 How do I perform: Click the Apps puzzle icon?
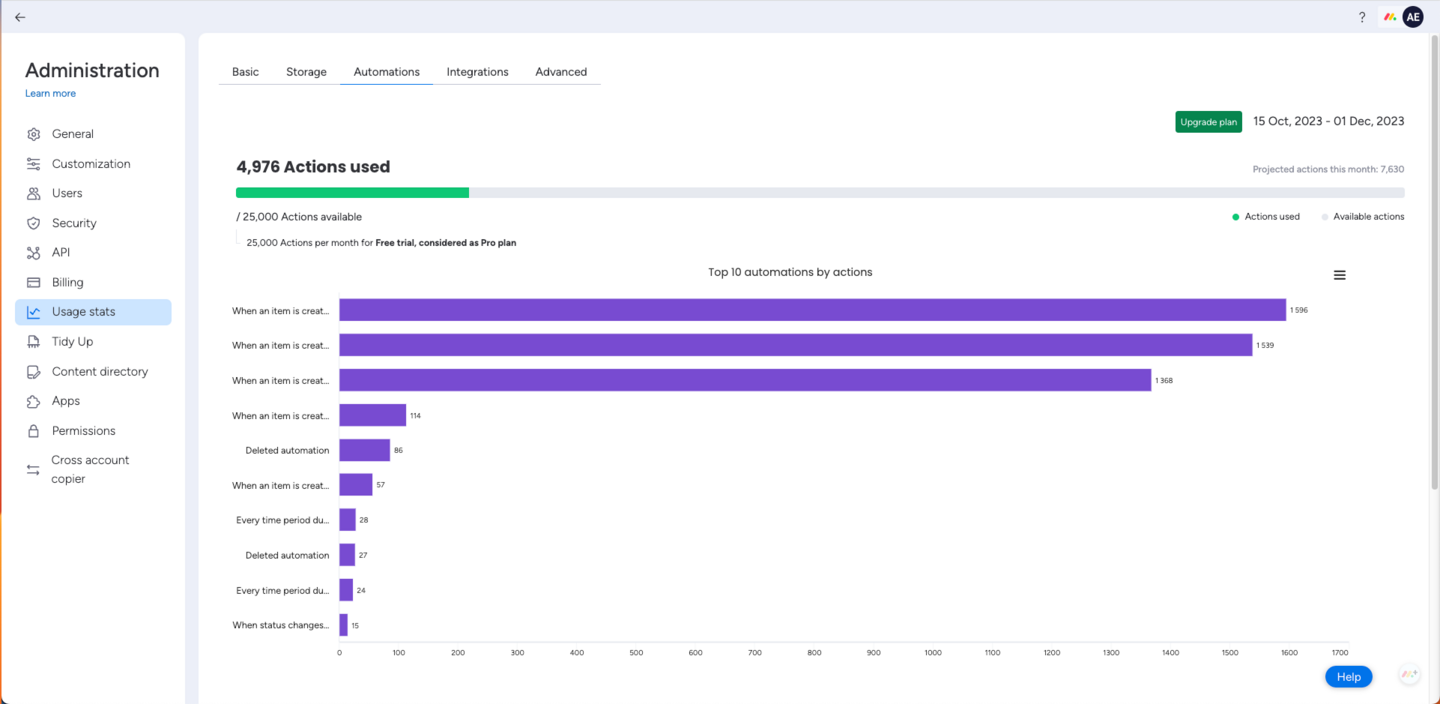pyautogui.click(x=34, y=401)
